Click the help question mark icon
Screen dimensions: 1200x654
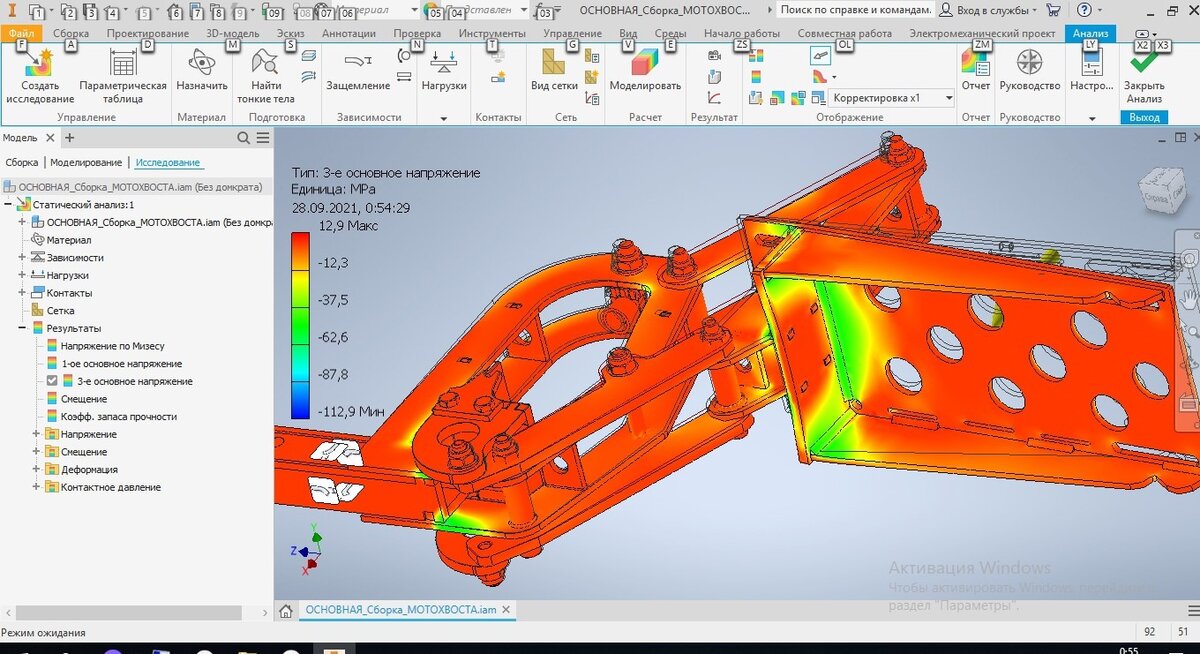[1084, 10]
